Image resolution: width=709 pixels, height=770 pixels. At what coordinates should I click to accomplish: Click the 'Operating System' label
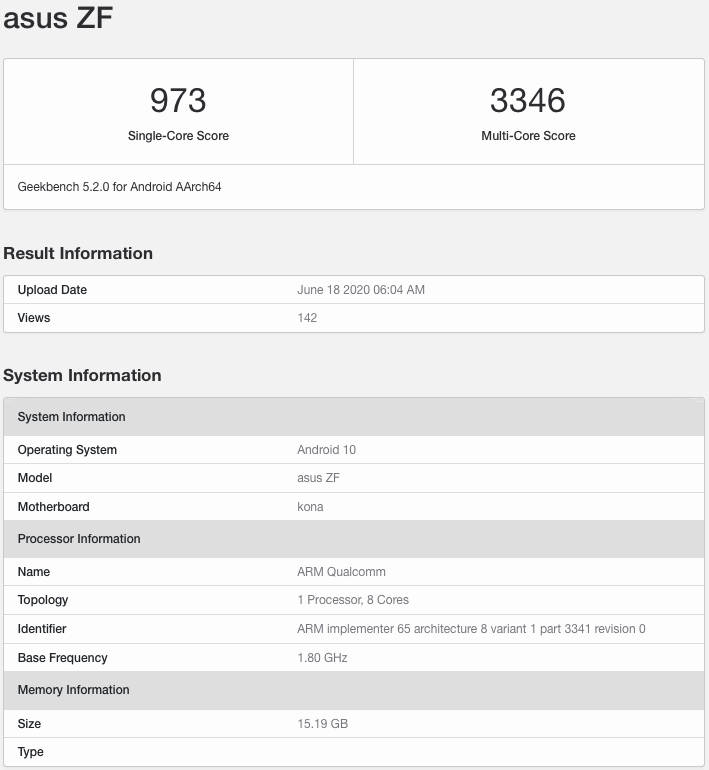67,450
